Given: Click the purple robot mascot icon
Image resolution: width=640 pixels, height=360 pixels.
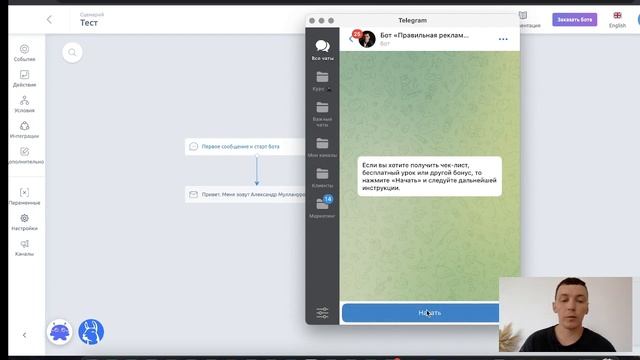Looking at the screenshot, I should pos(60,332).
